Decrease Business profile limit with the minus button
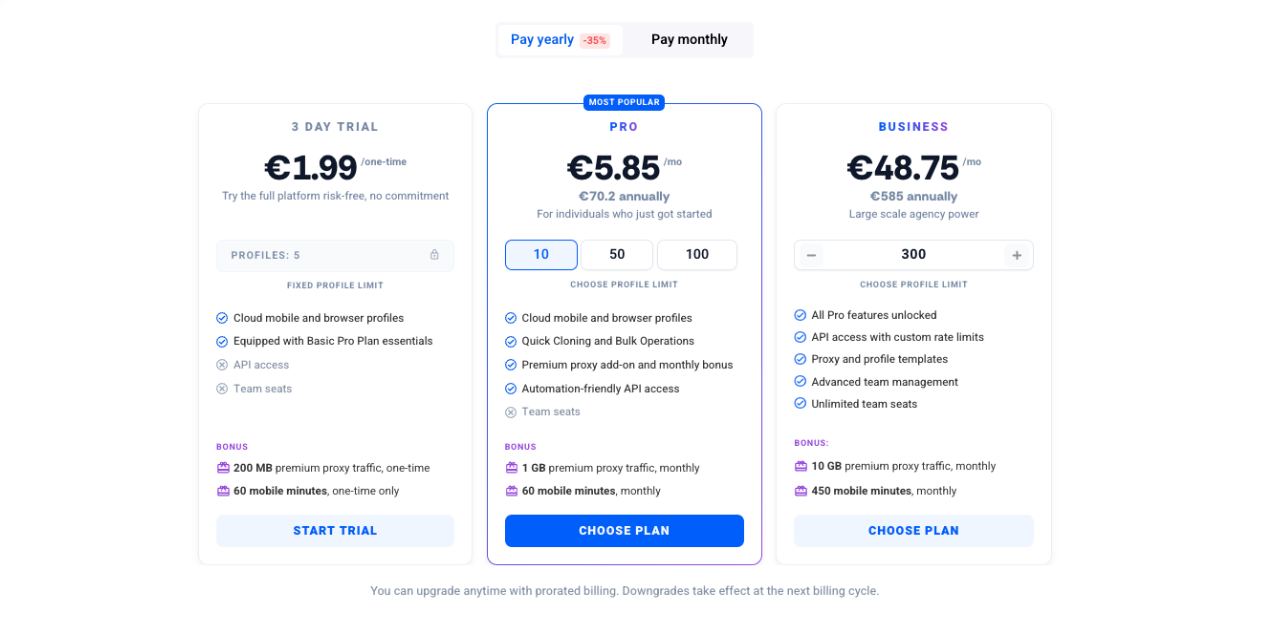Screen dimensions: 1280x640 pos(811,255)
